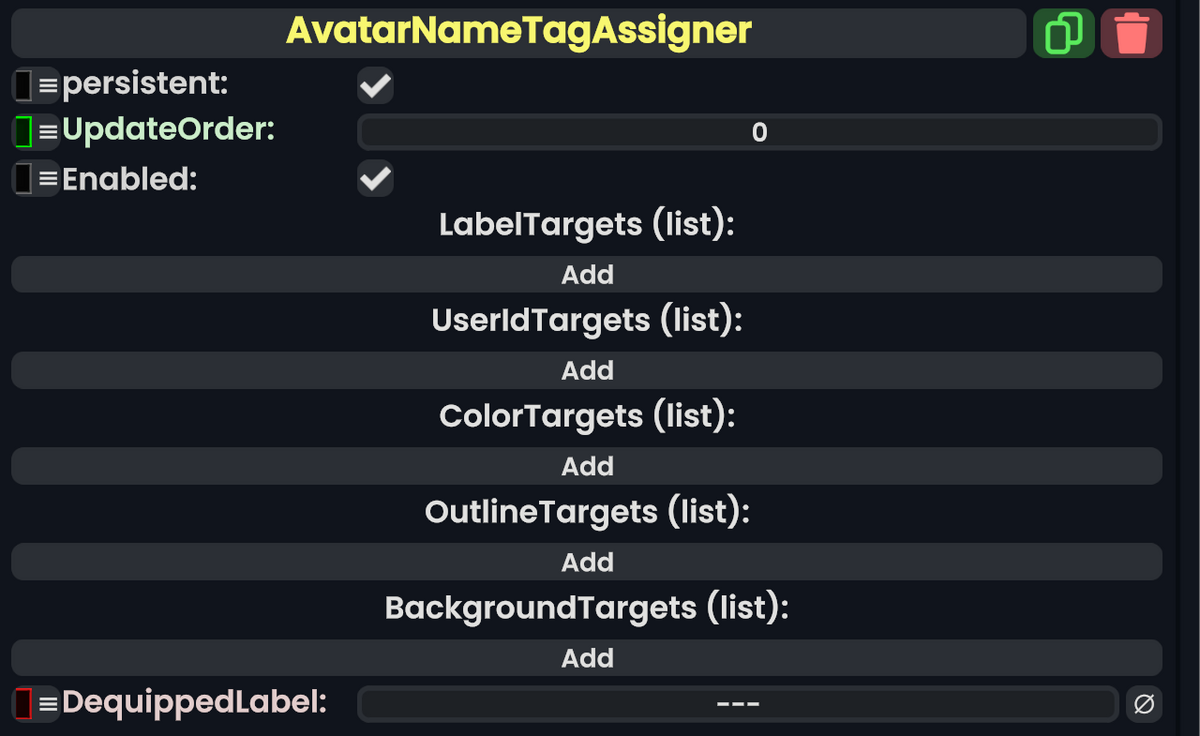Viewport: 1200px width, 736px height.
Task: Uncheck the persistent checkbox
Action: pyautogui.click(x=375, y=85)
